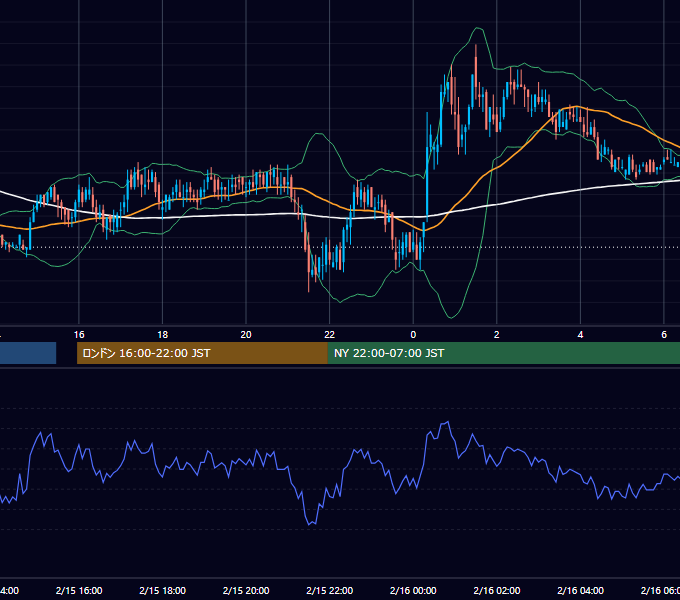The width and height of the screenshot is (680, 600).
Task: Select the 0 hour label on price chart axis
Action: 413,335
